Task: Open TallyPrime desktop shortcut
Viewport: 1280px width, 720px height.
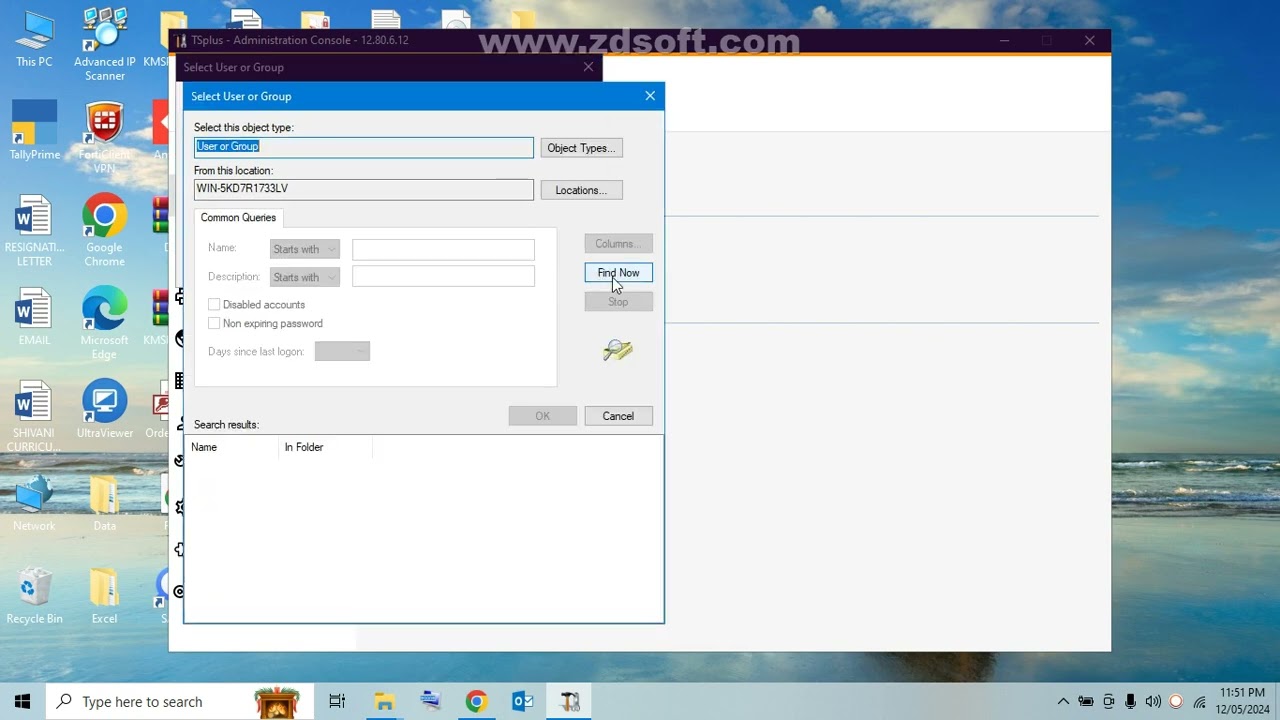Action: tap(34, 130)
